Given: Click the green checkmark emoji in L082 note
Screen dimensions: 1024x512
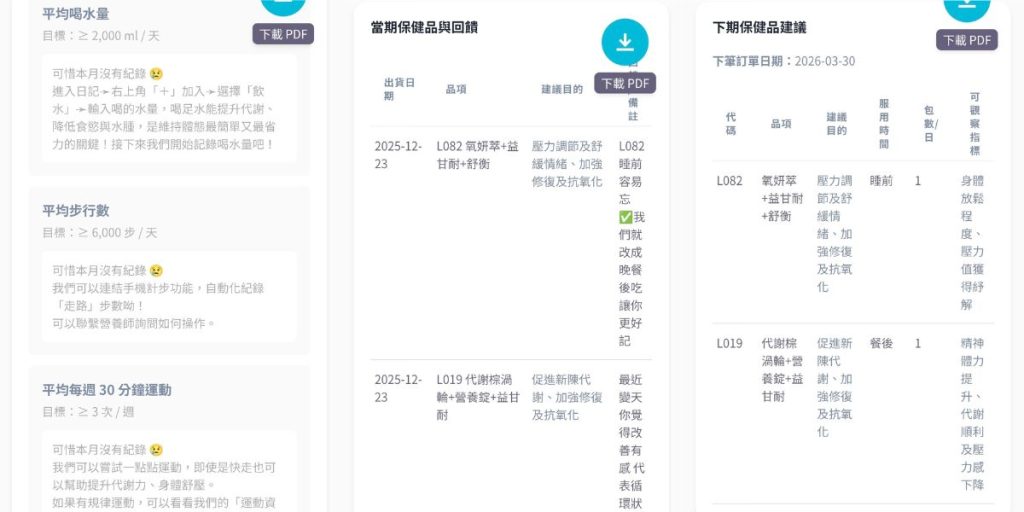Looking at the screenshot, I should 626,217.
